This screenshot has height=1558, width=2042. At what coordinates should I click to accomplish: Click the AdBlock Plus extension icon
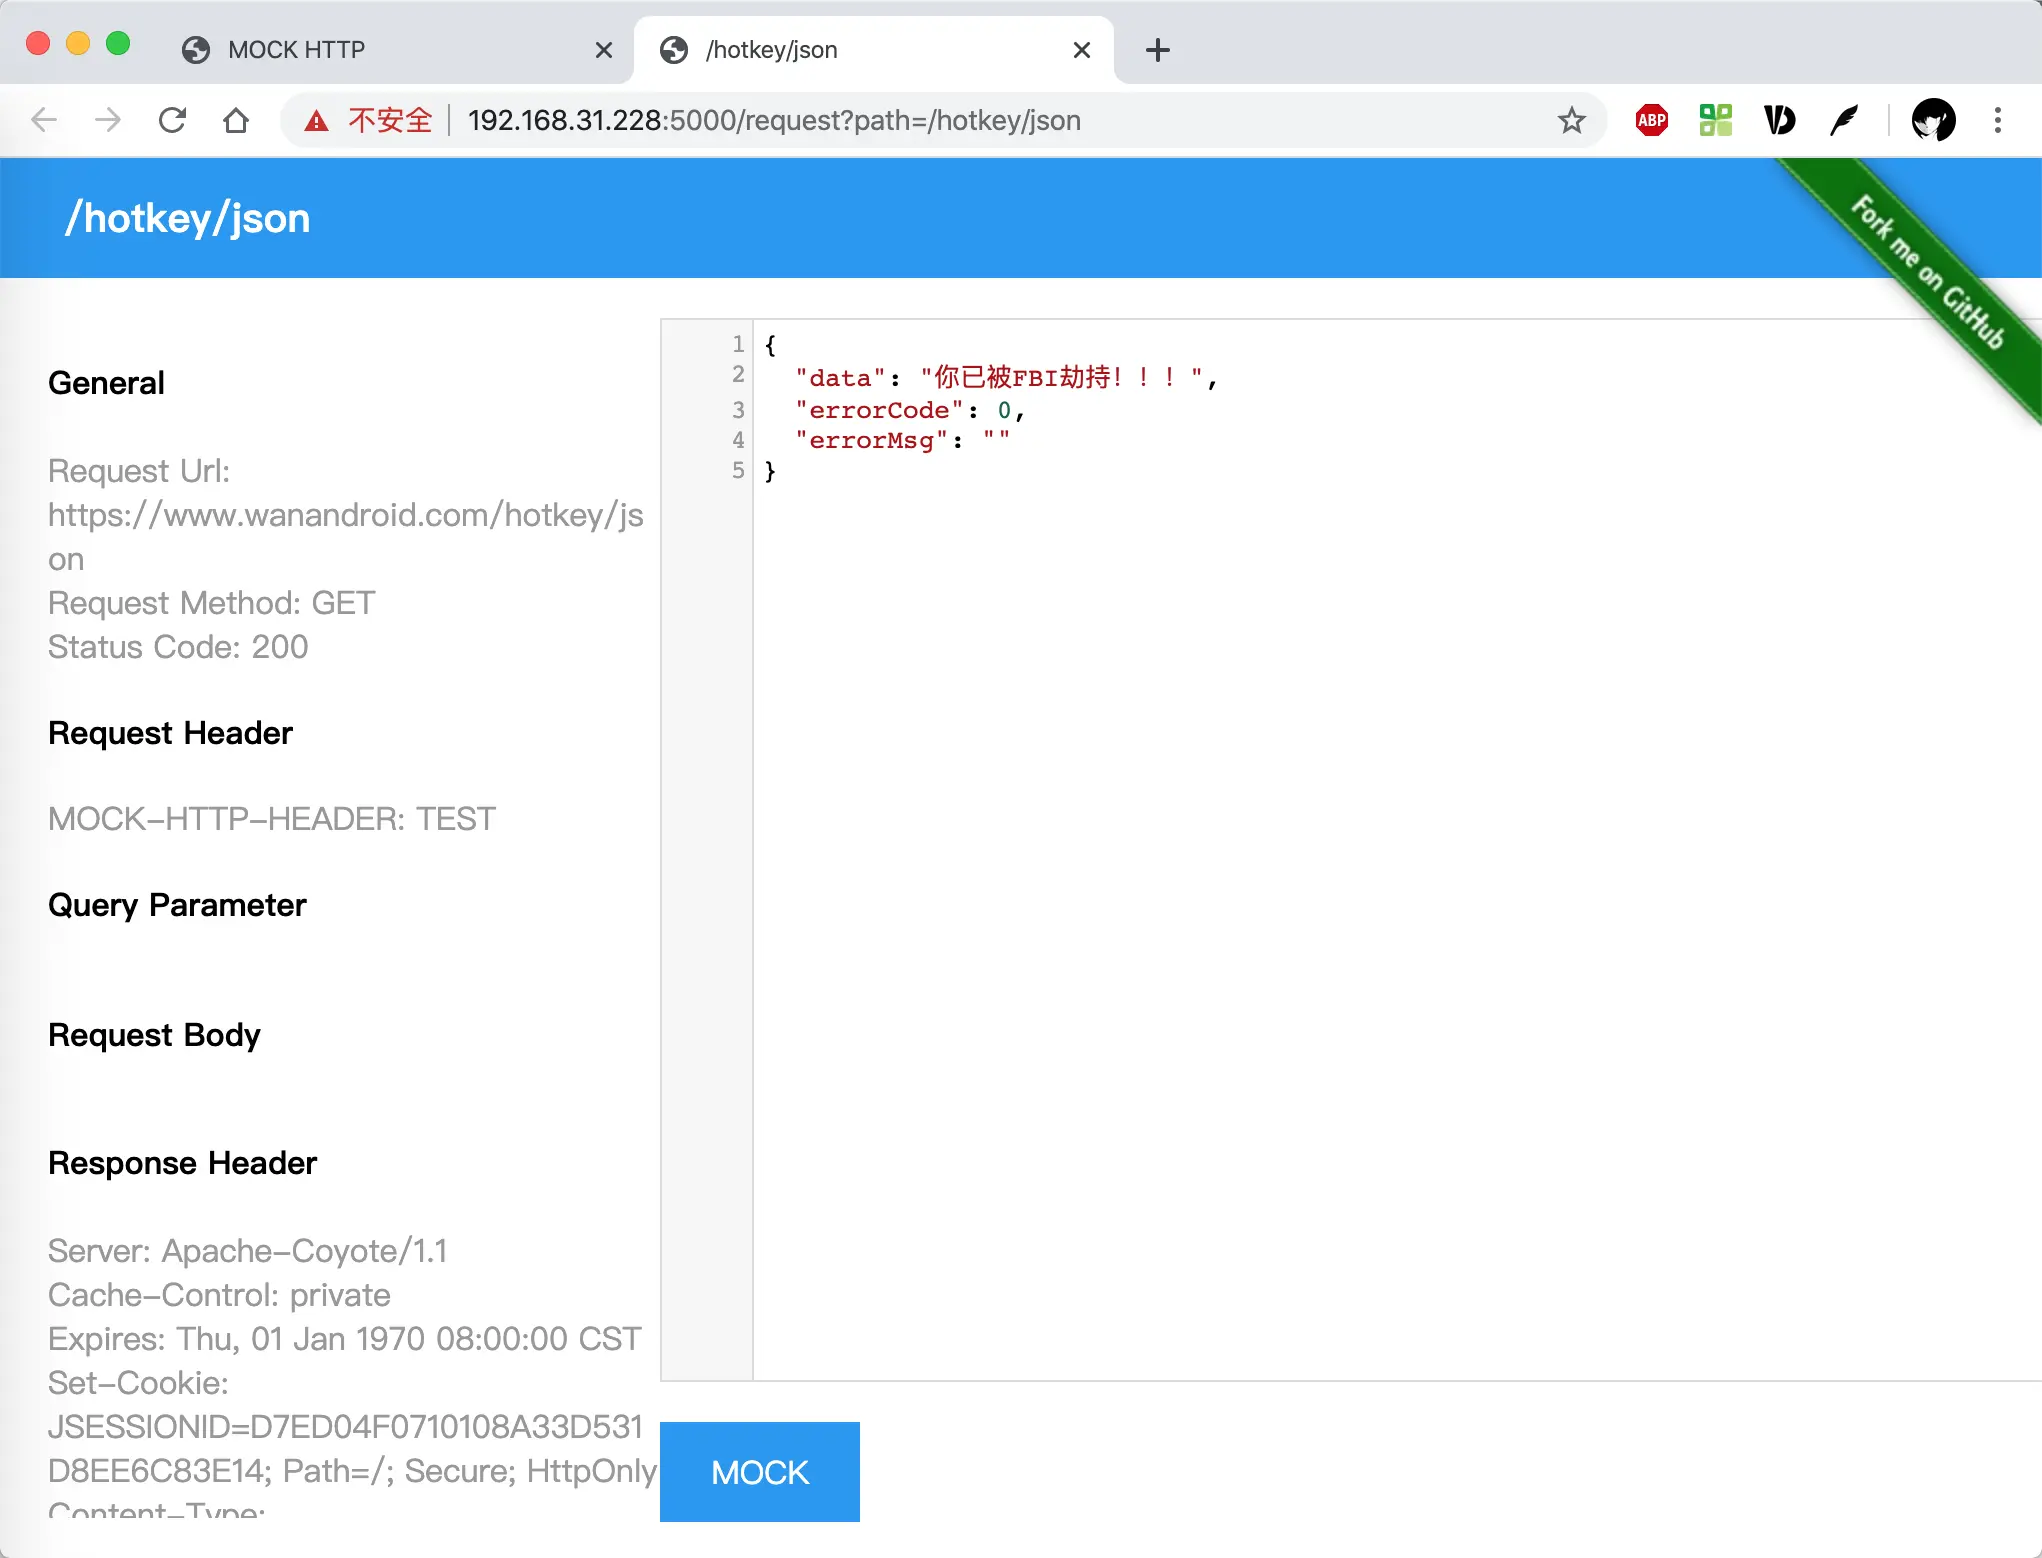click(1651, 121)
